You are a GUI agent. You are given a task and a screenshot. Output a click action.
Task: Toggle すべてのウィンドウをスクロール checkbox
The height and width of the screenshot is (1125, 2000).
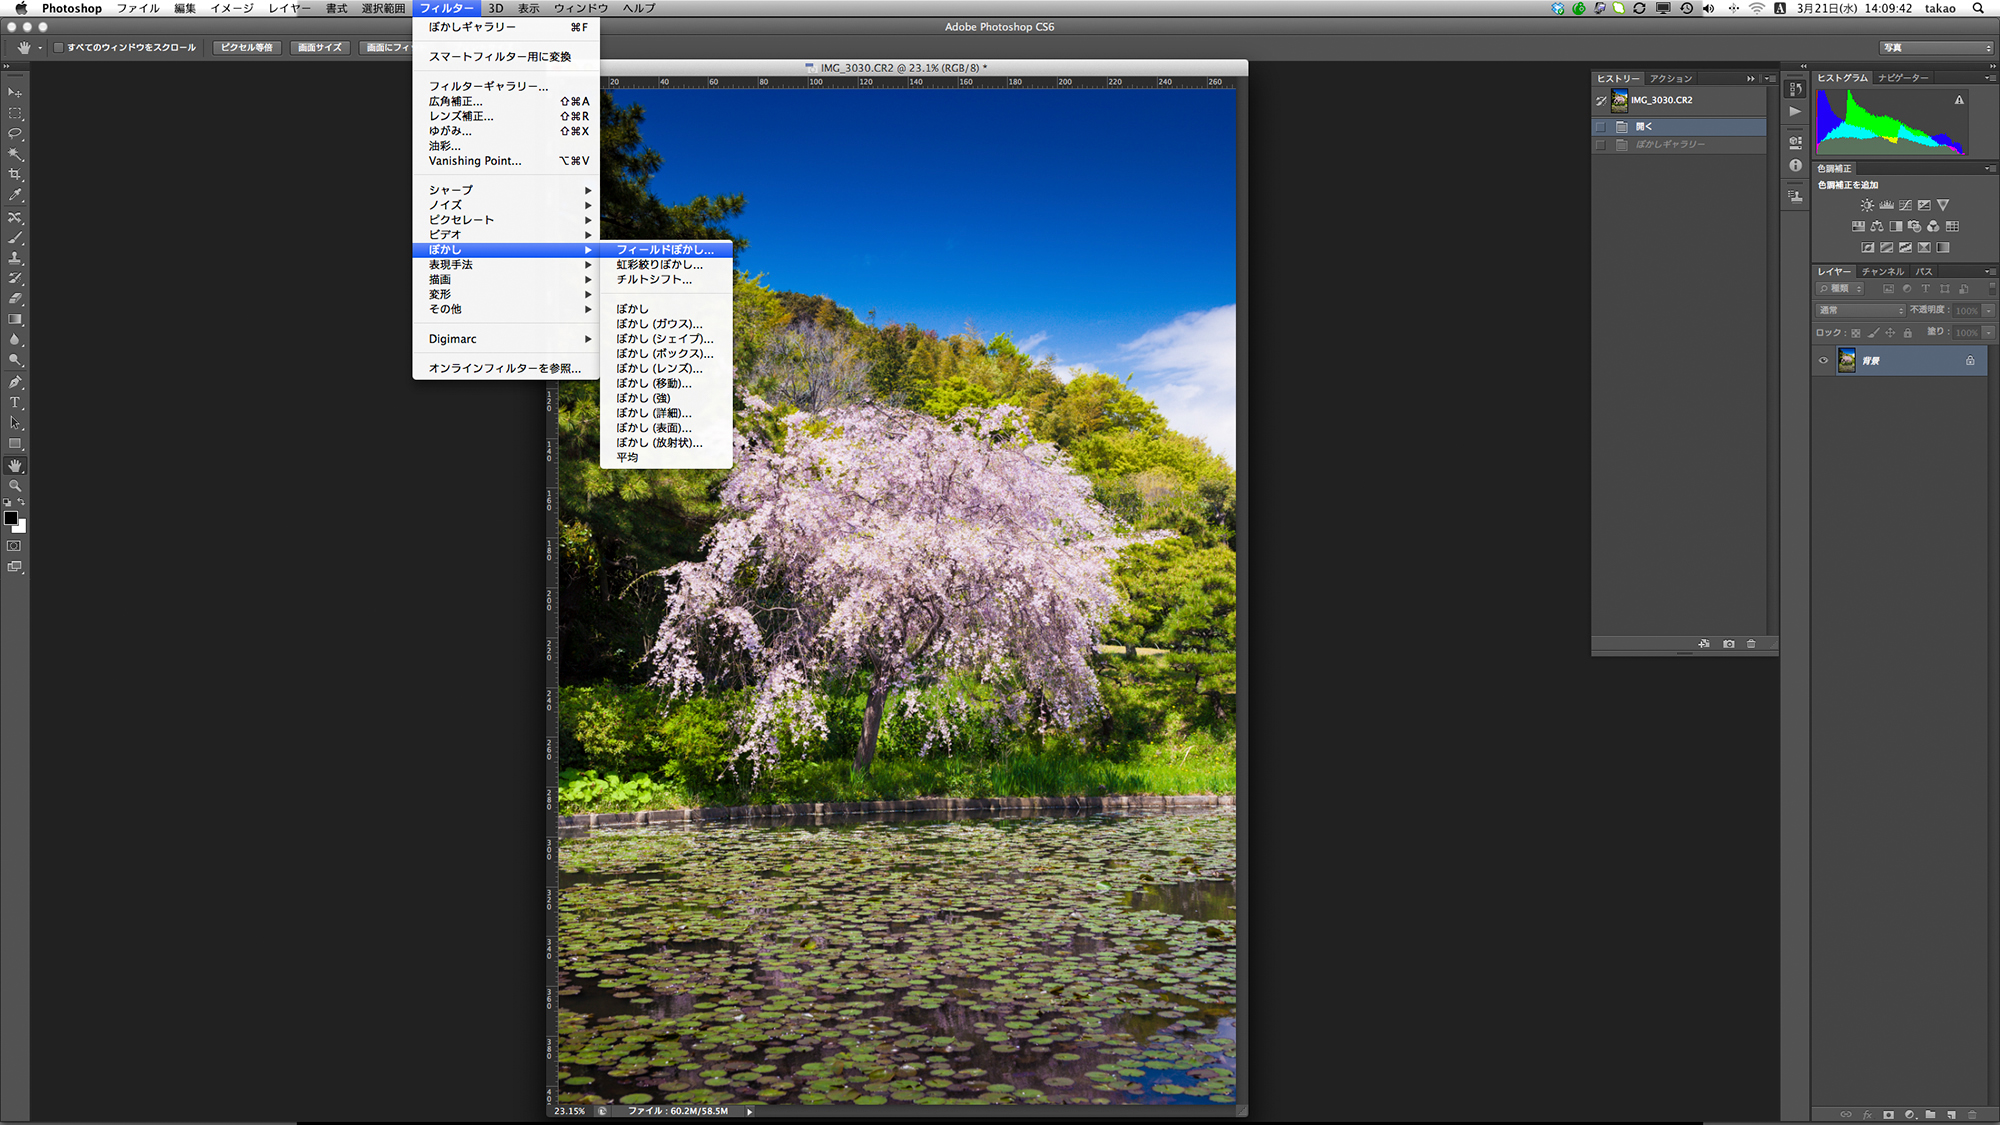point(59,47)
